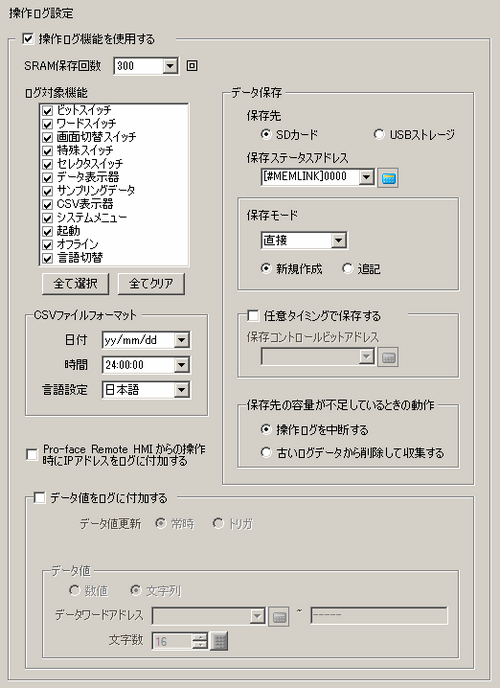
Task: Open the 言語設定 日本語 dropdown
Action: coord(182,390)
